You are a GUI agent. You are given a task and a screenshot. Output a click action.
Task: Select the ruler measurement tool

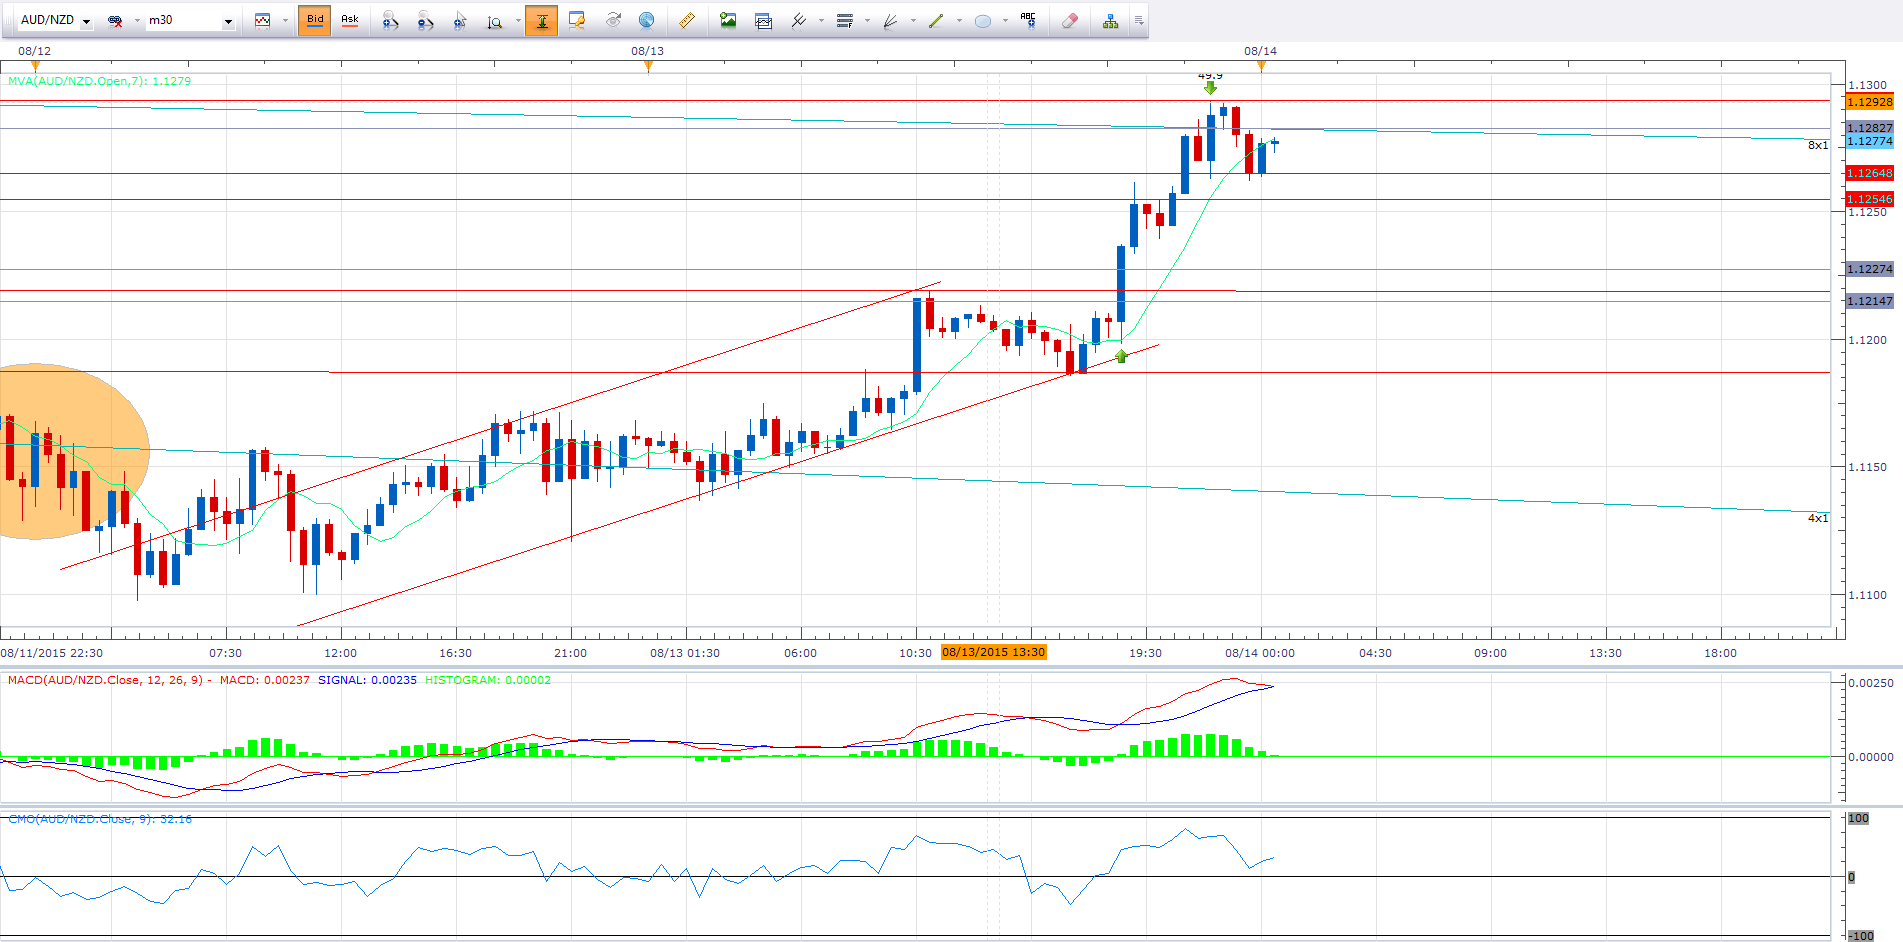tap(686, 20)
